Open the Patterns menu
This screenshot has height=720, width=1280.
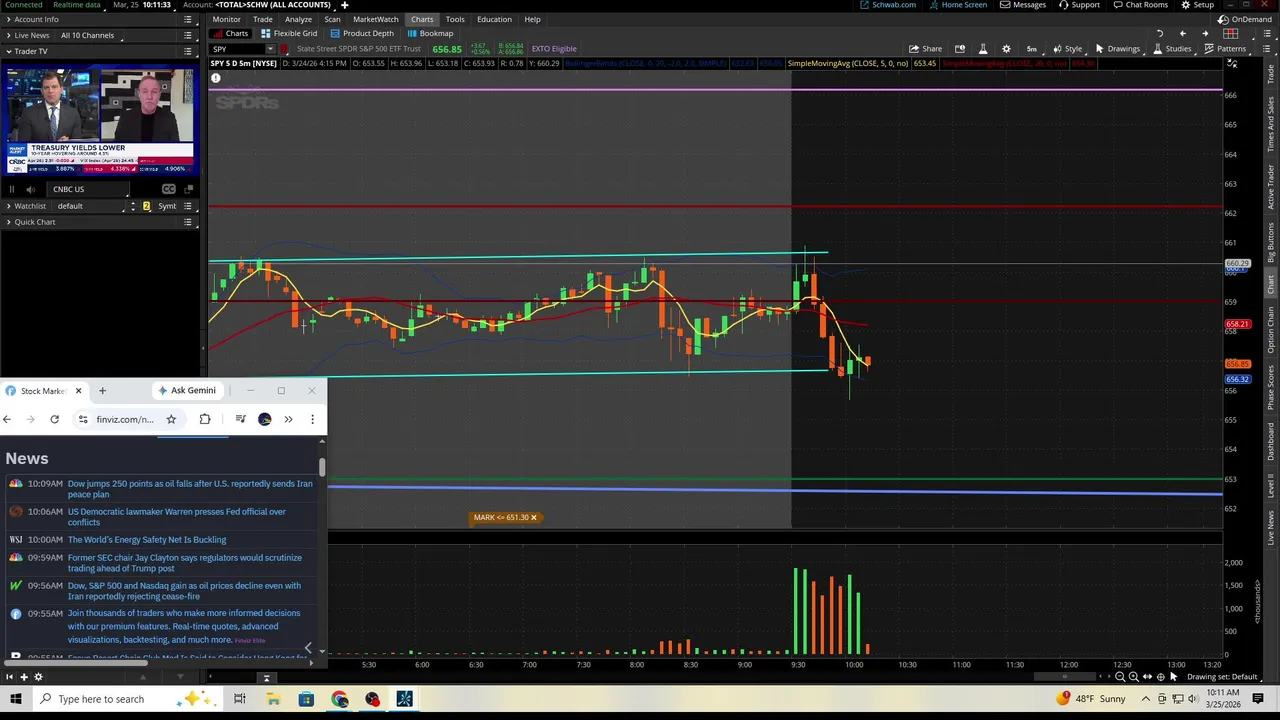point(1225,49)
